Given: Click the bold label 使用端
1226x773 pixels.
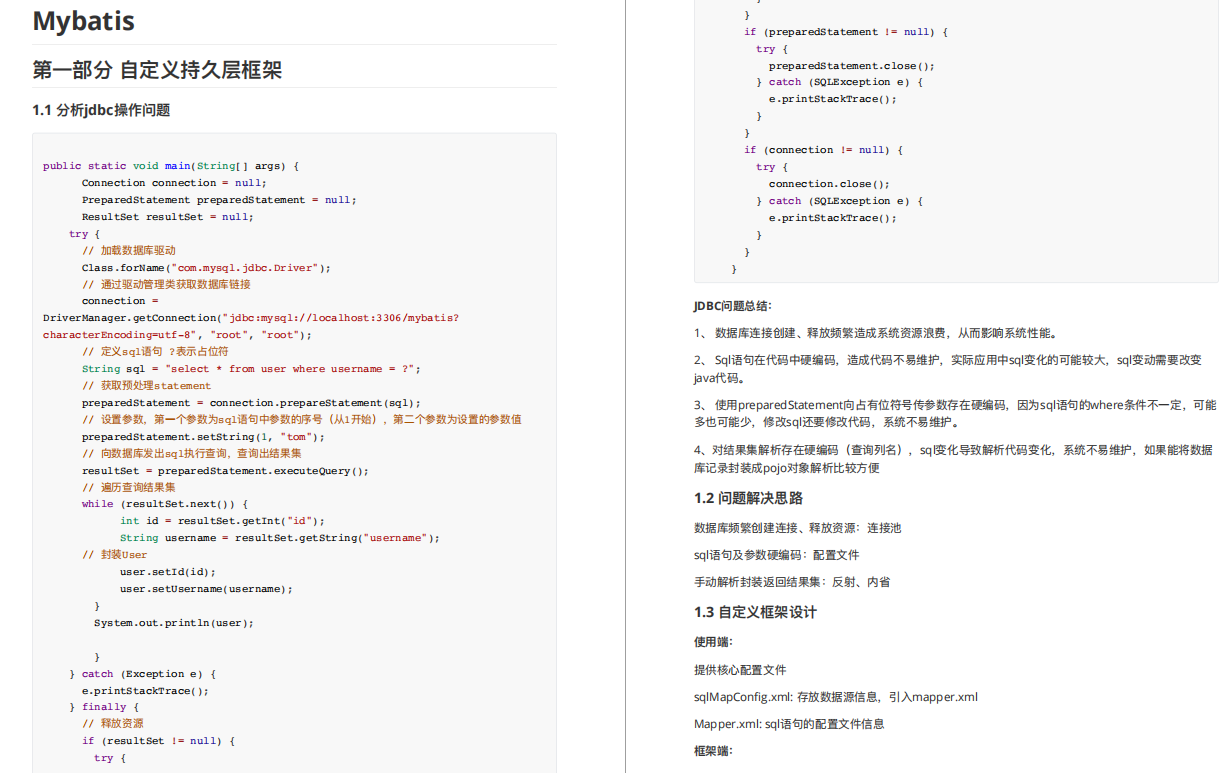Looking at the screenshot, I should point(713,642).
